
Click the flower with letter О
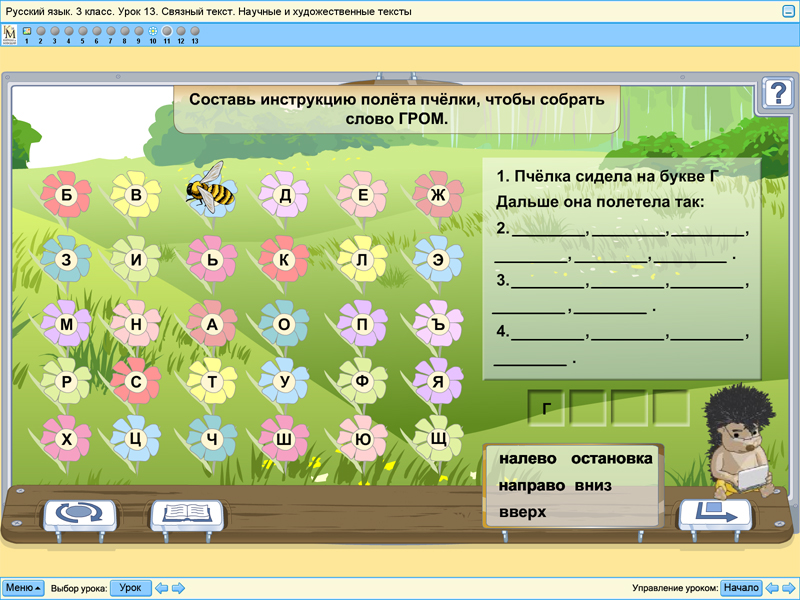[284, 324]
